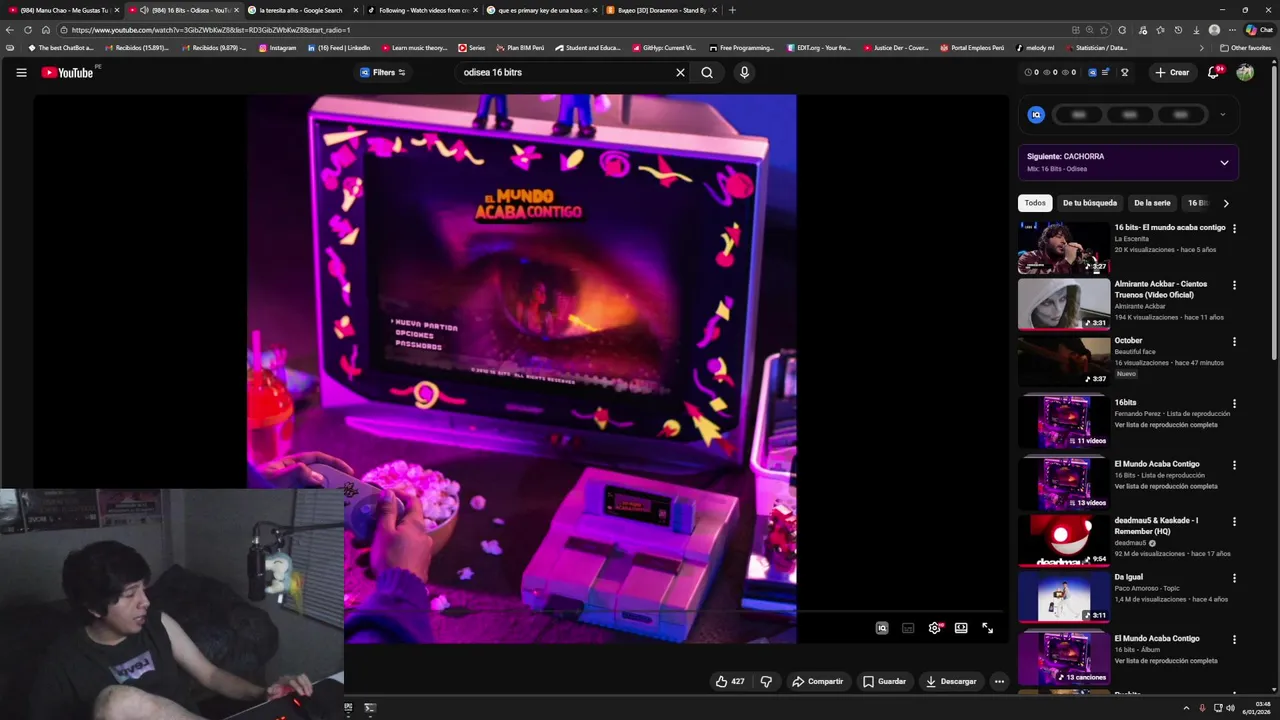1280x720 pixels.
Task: Clear the search box with the X
Action: [680, 72]
